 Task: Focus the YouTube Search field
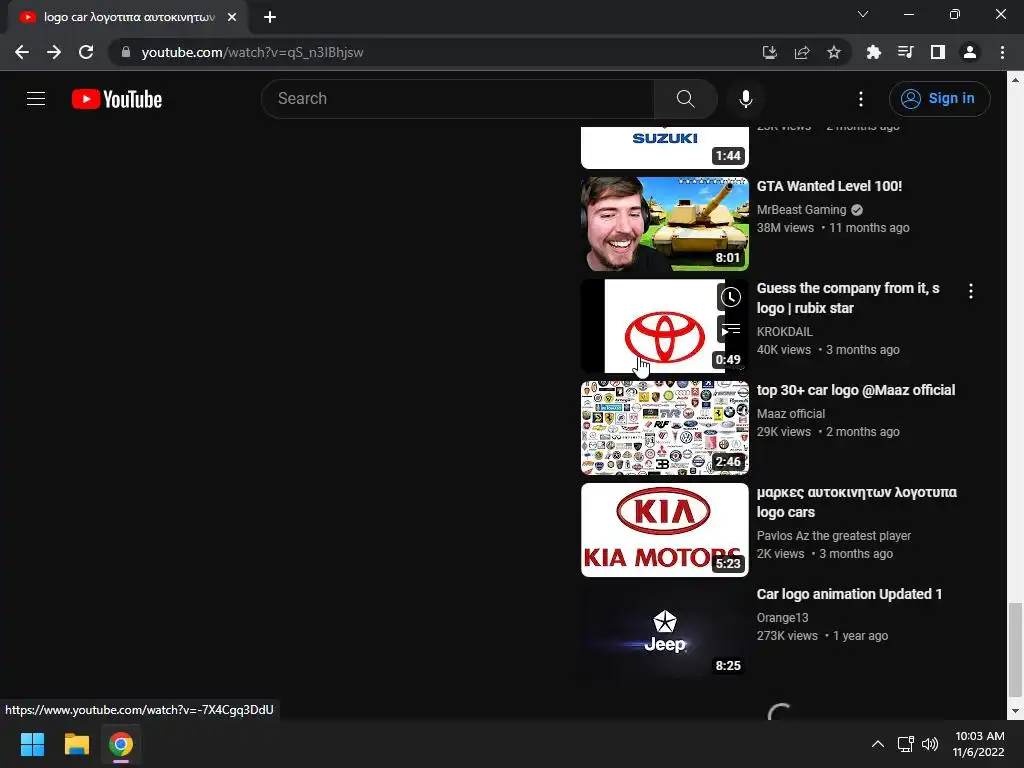point(458,99)
